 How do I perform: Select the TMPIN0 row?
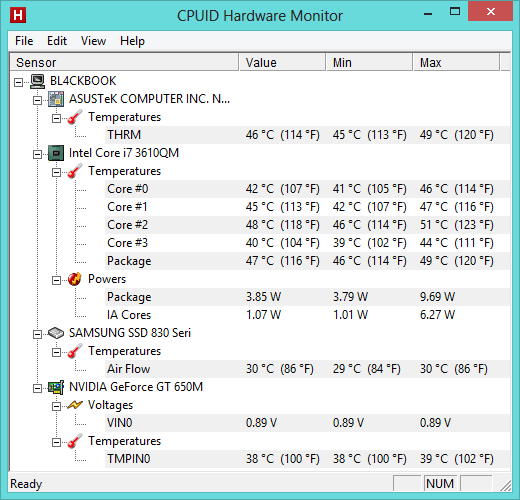(307, 459)
